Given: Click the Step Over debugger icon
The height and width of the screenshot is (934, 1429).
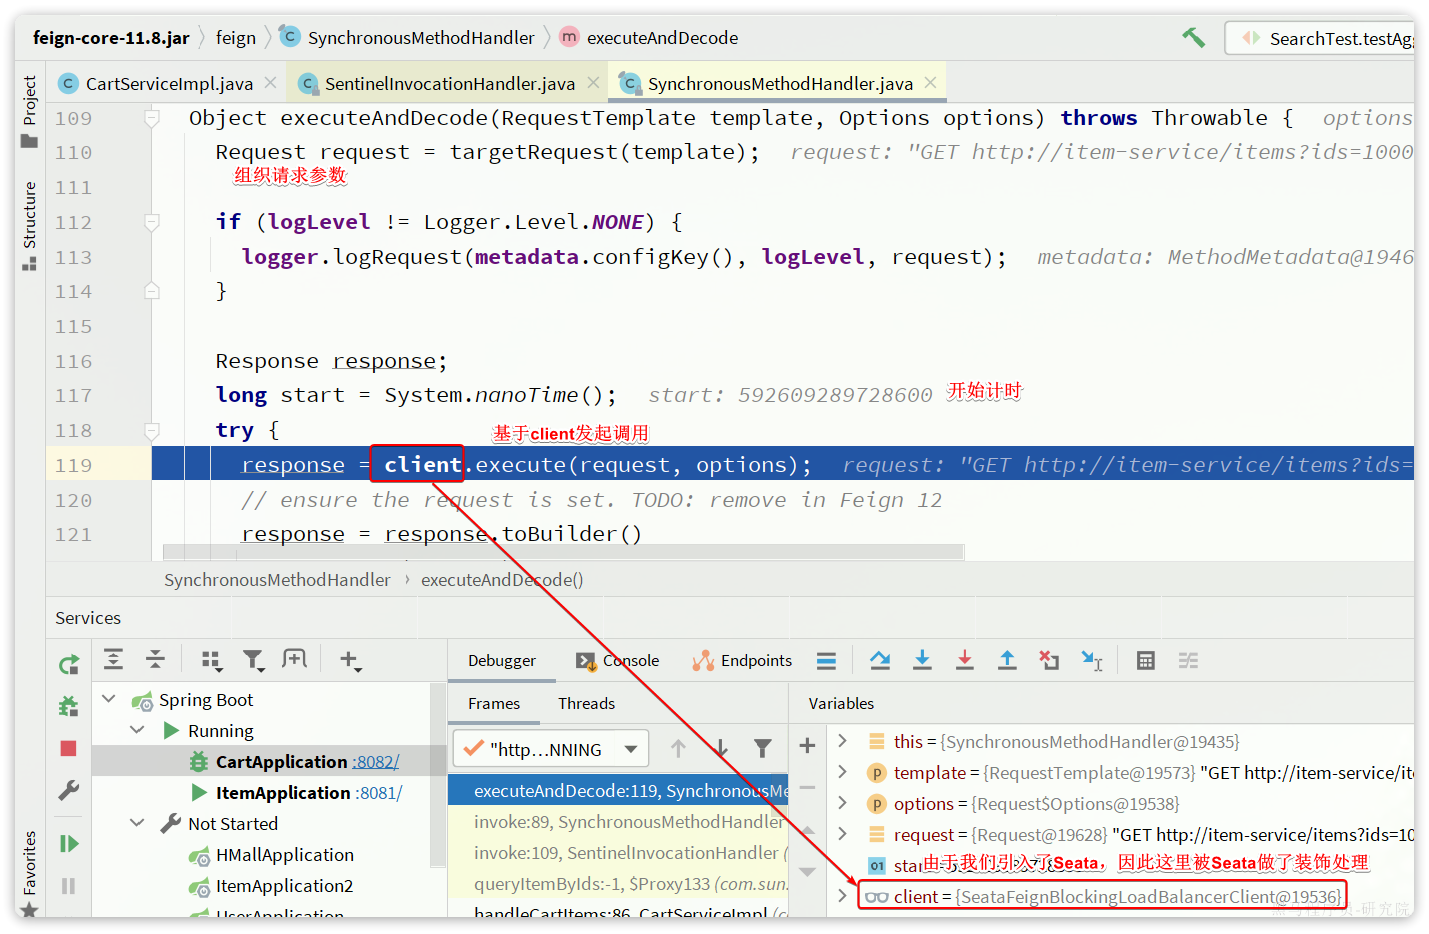Looking at the screenshot, I should coord(881,660).
